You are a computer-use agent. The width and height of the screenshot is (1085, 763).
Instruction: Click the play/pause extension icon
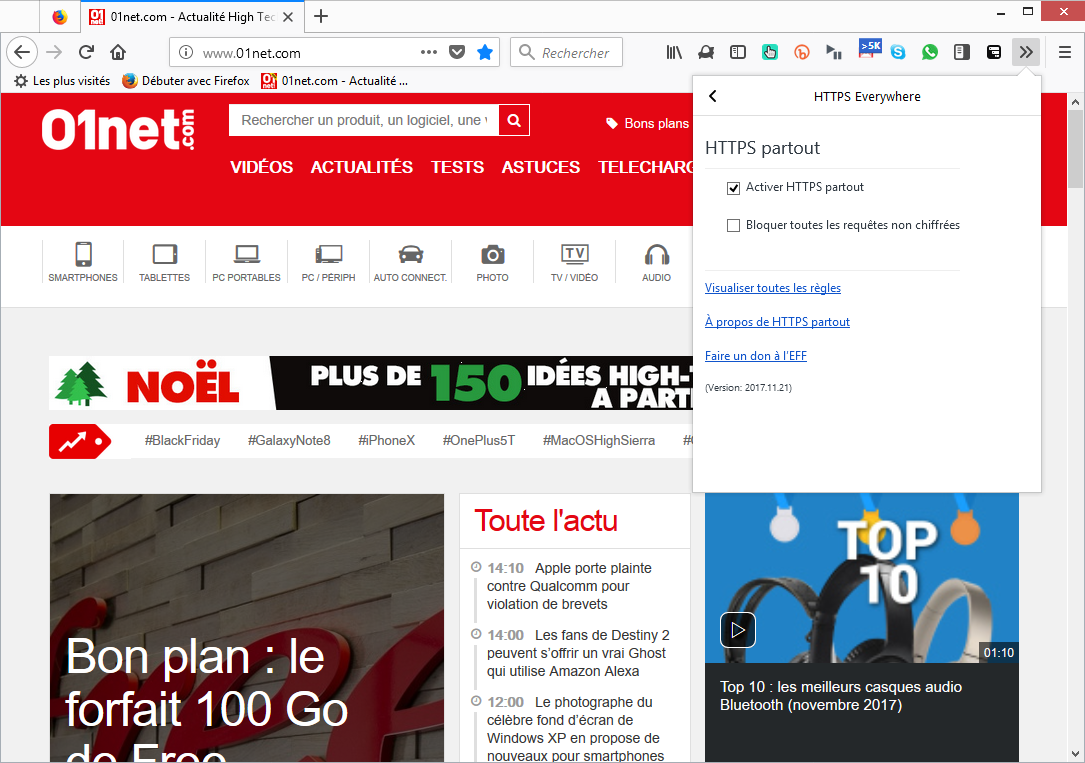coord(833,52)
